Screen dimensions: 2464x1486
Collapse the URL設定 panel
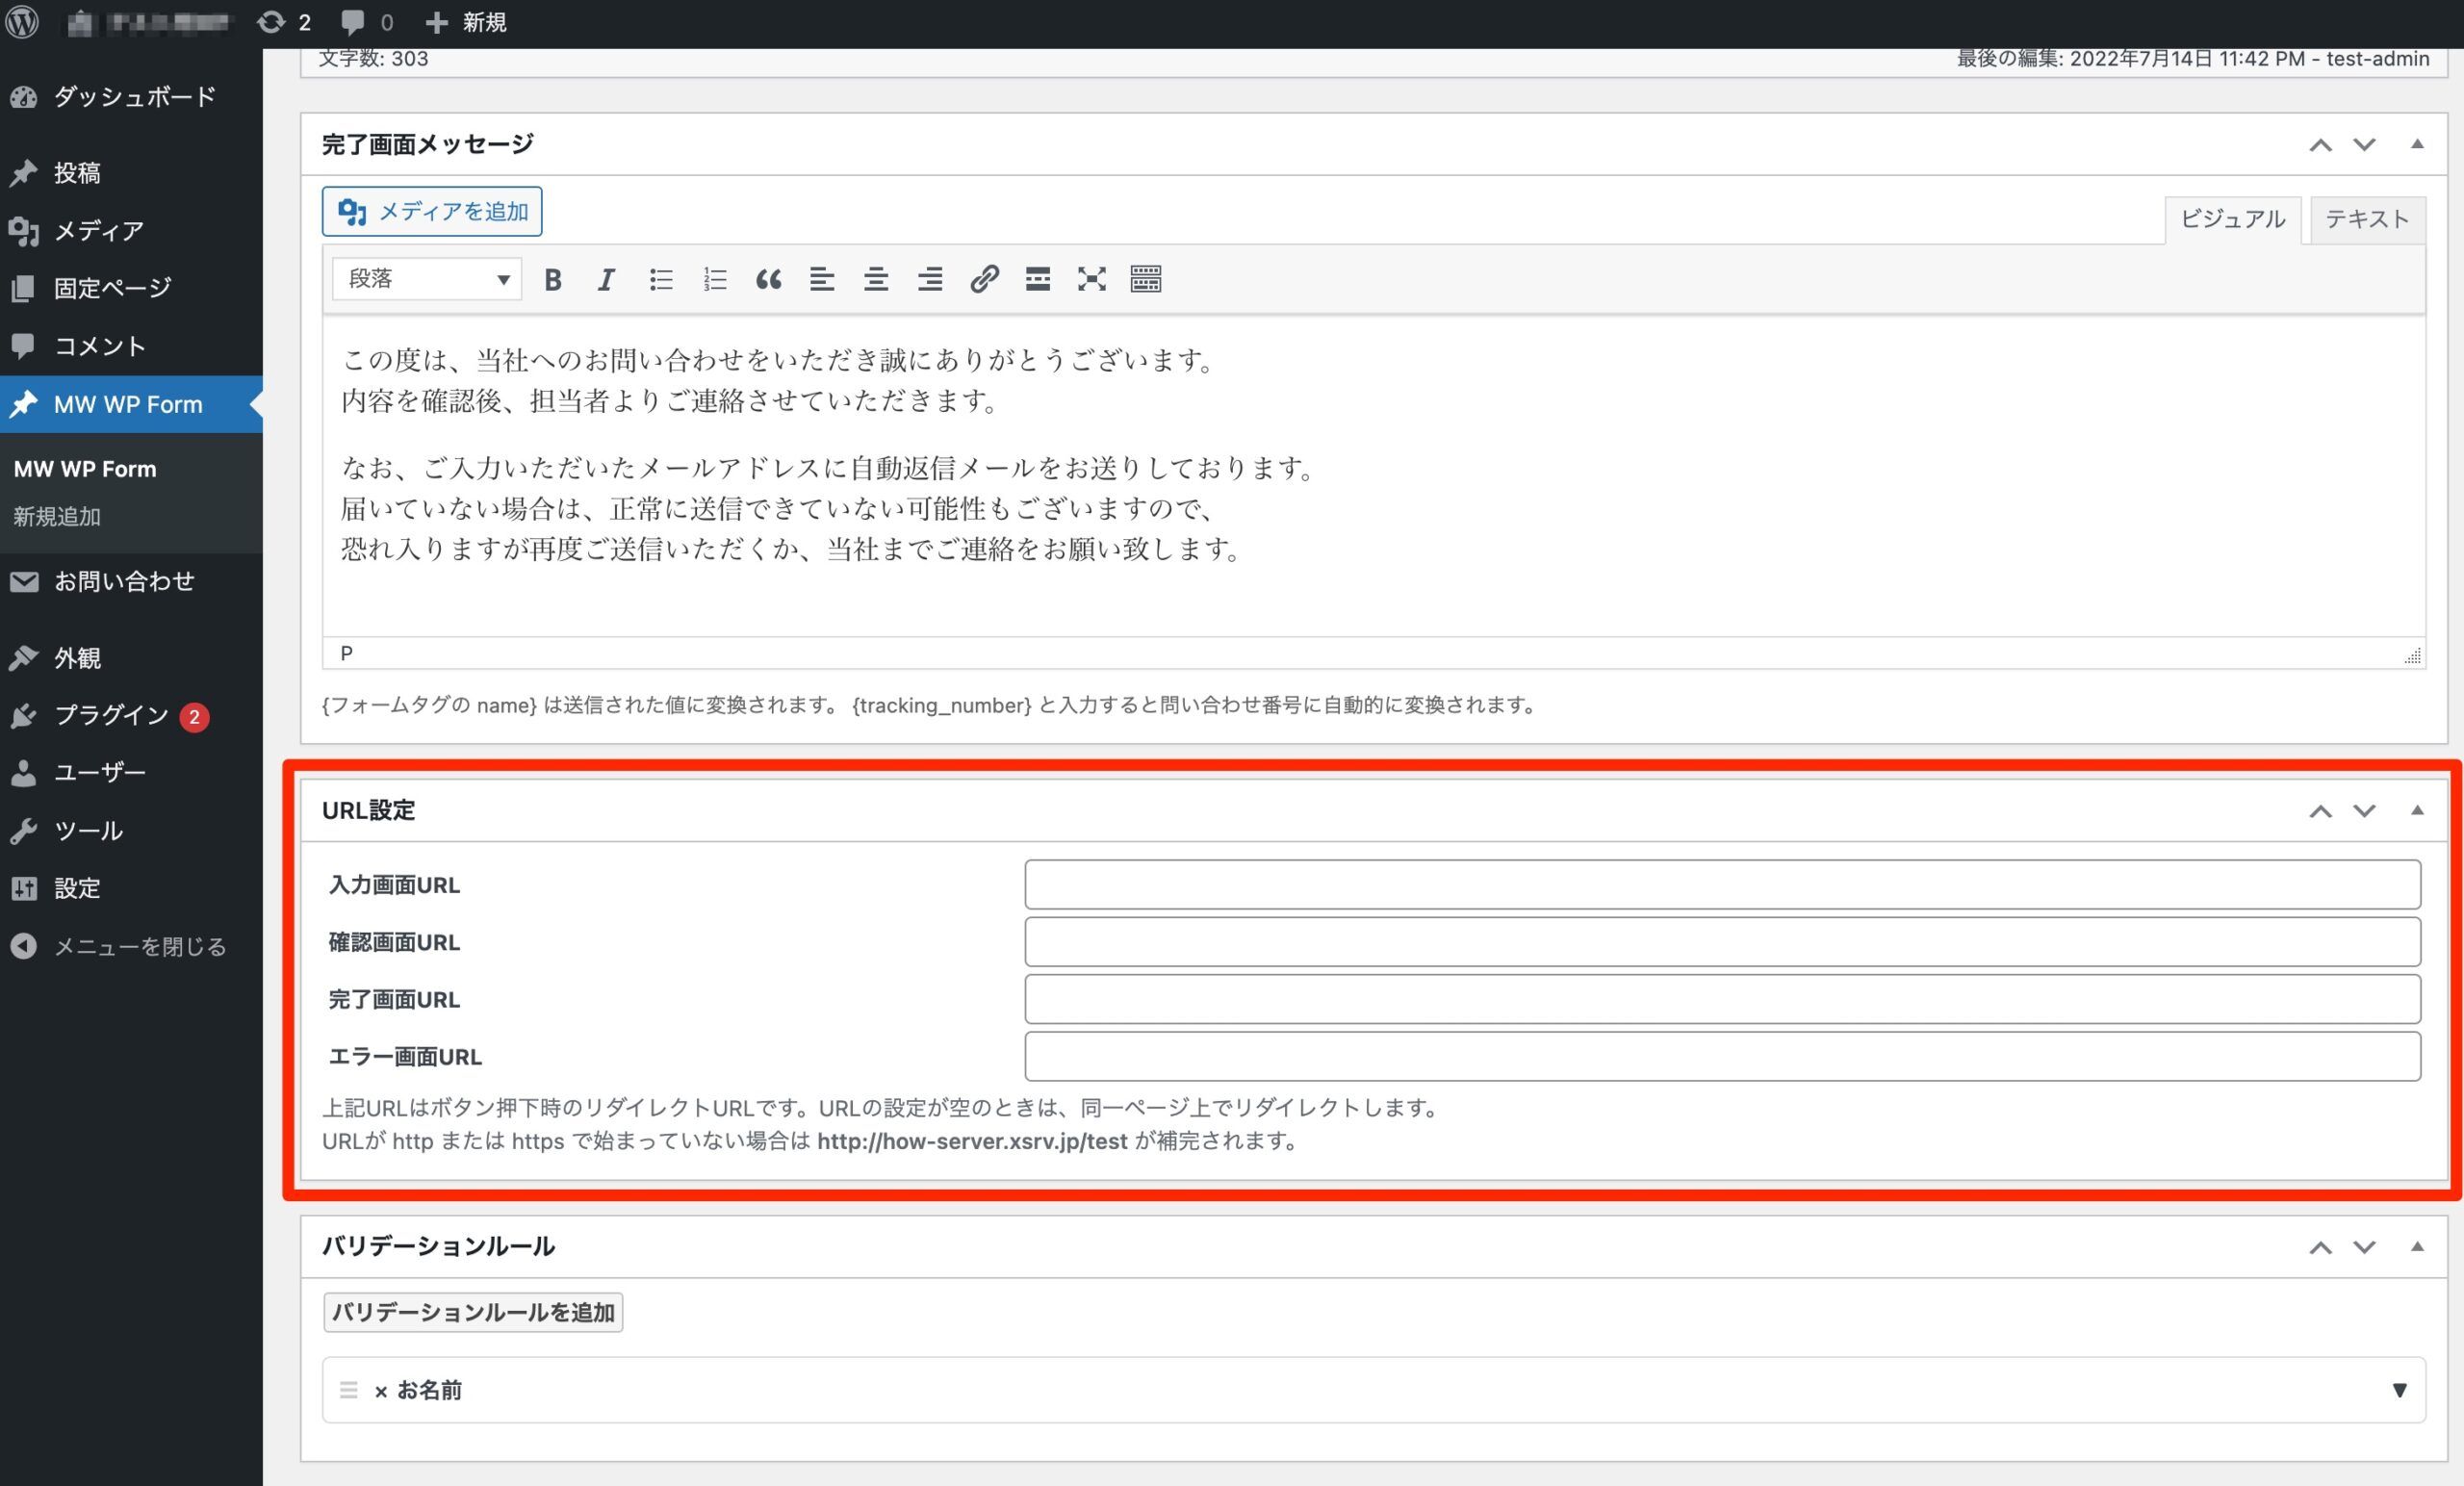pos(2418,810)
